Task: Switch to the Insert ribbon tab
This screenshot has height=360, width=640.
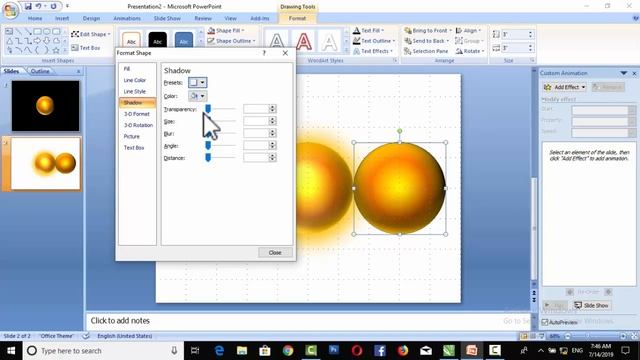Action: [x=62, y=18]
